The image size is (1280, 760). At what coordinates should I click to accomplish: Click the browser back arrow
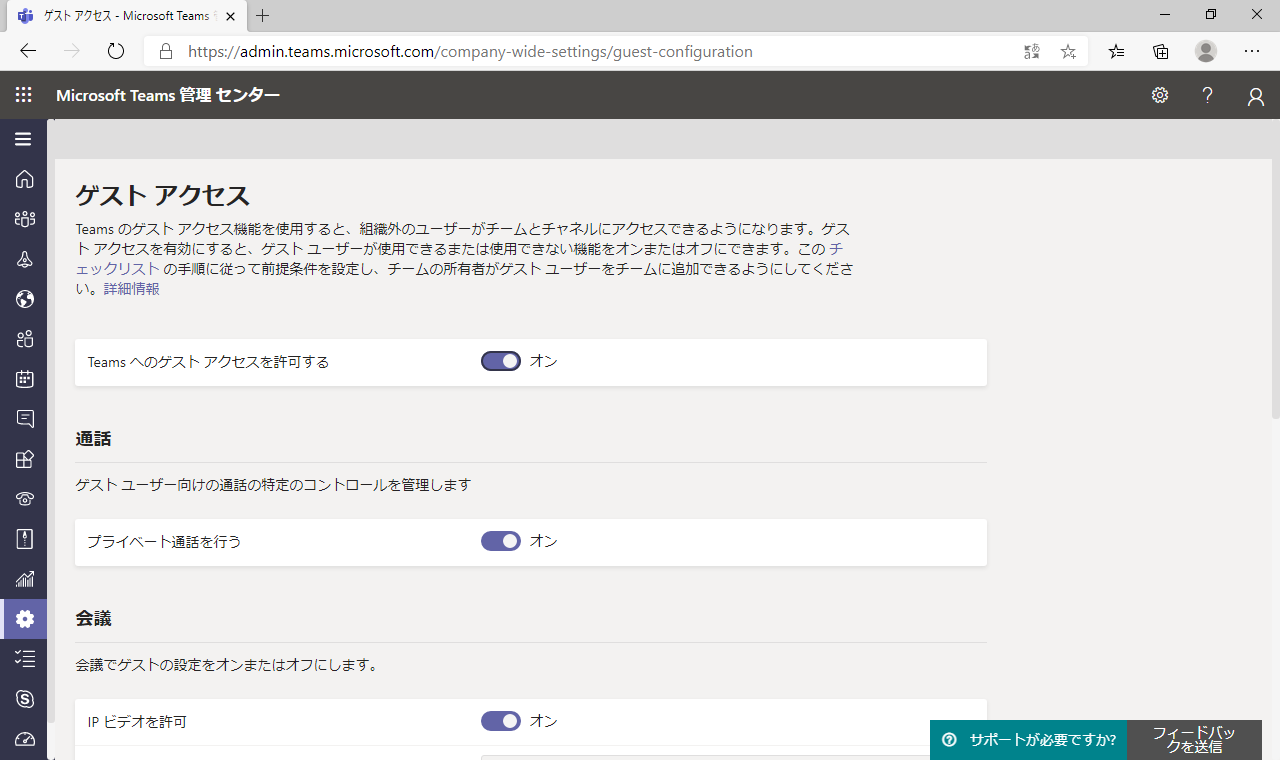[28, 51]
